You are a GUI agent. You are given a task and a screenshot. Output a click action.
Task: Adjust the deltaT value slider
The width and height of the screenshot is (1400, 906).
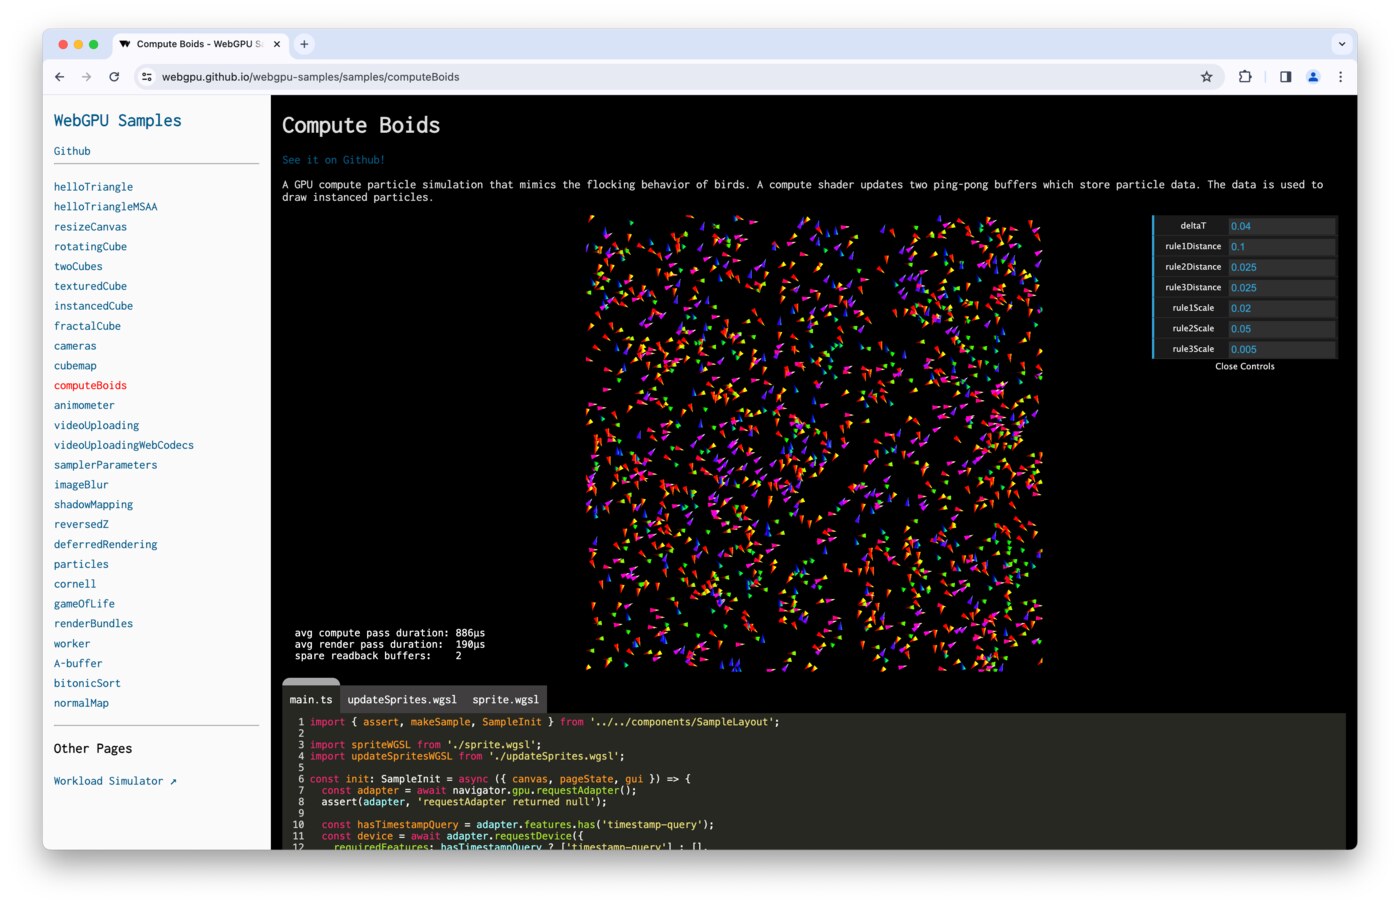1282,226
